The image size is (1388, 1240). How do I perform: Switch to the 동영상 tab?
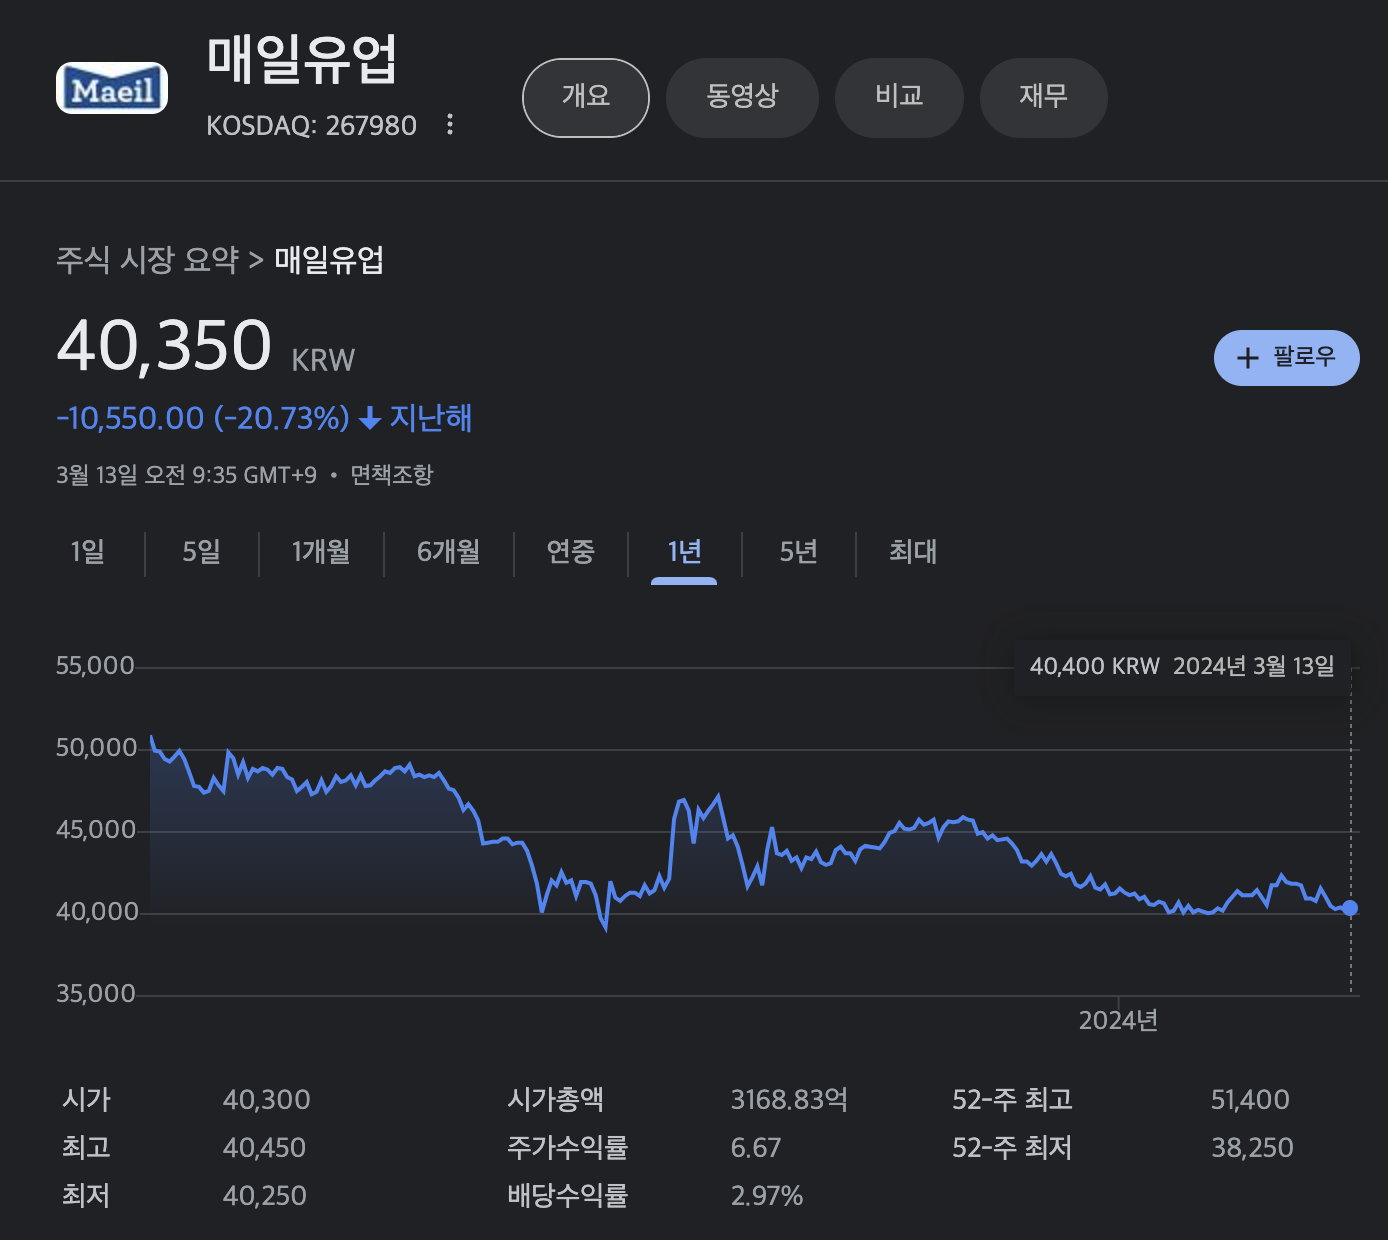[742, 97]
